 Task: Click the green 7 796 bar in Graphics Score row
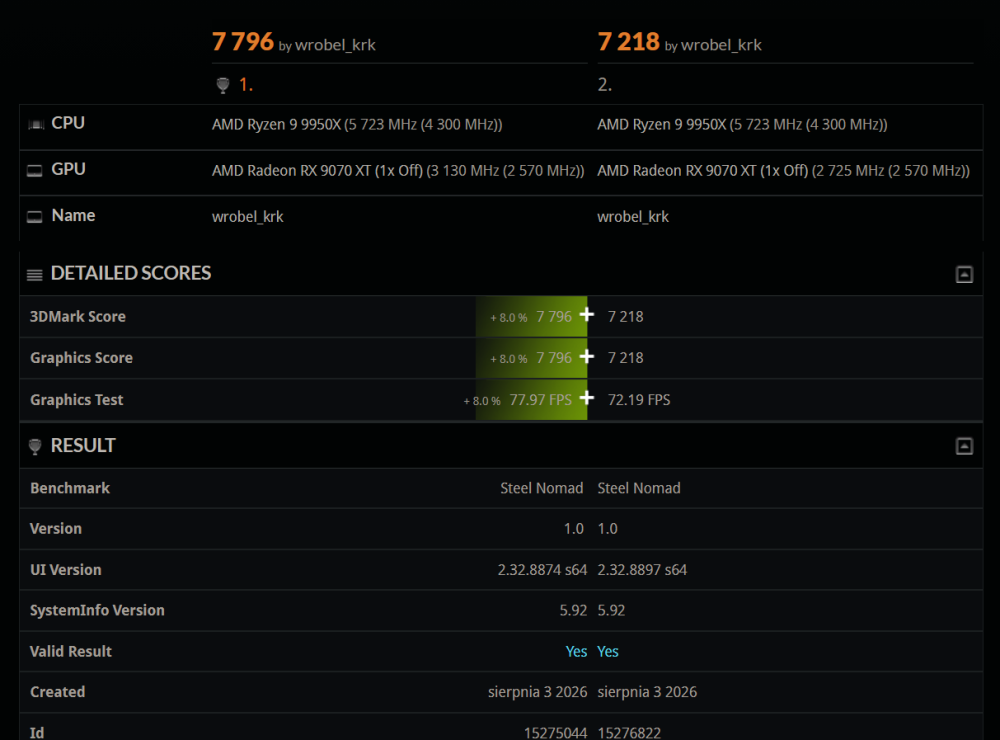coord(531,358)
